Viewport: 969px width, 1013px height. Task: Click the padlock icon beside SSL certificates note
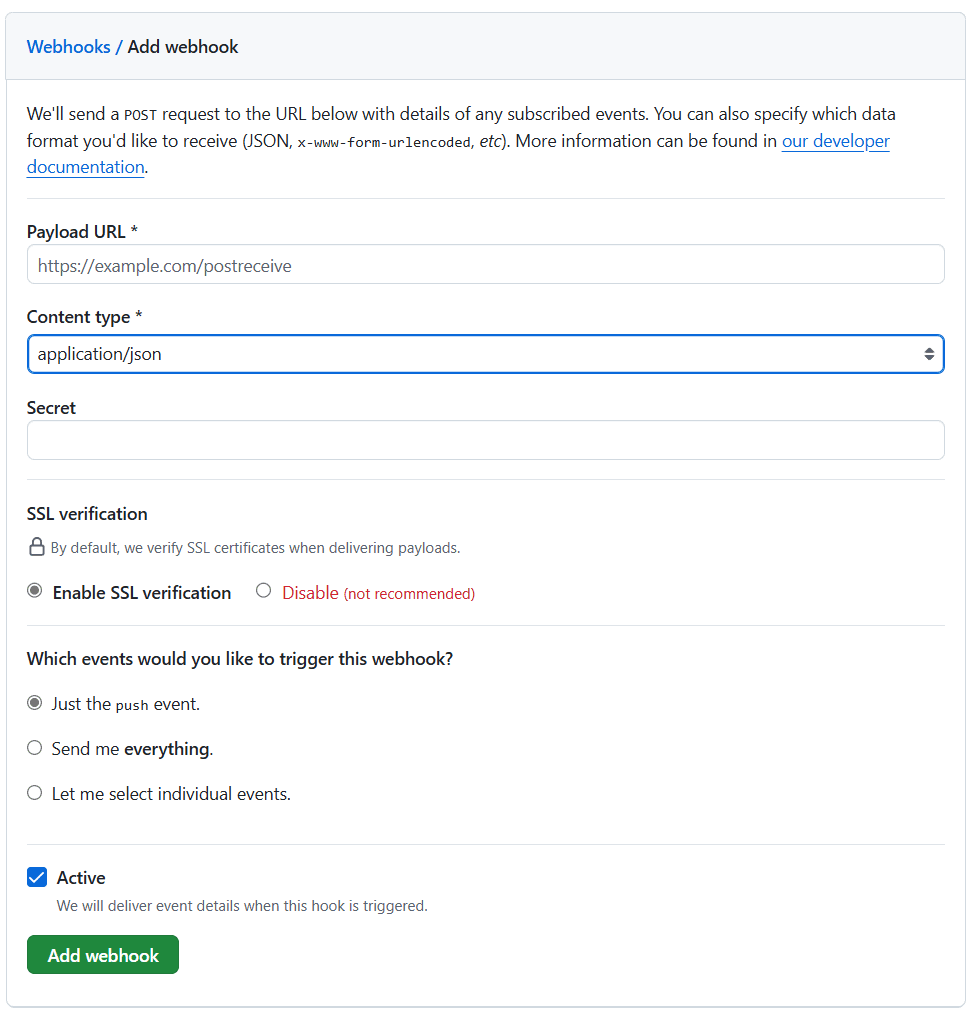(x=37, y=547)
